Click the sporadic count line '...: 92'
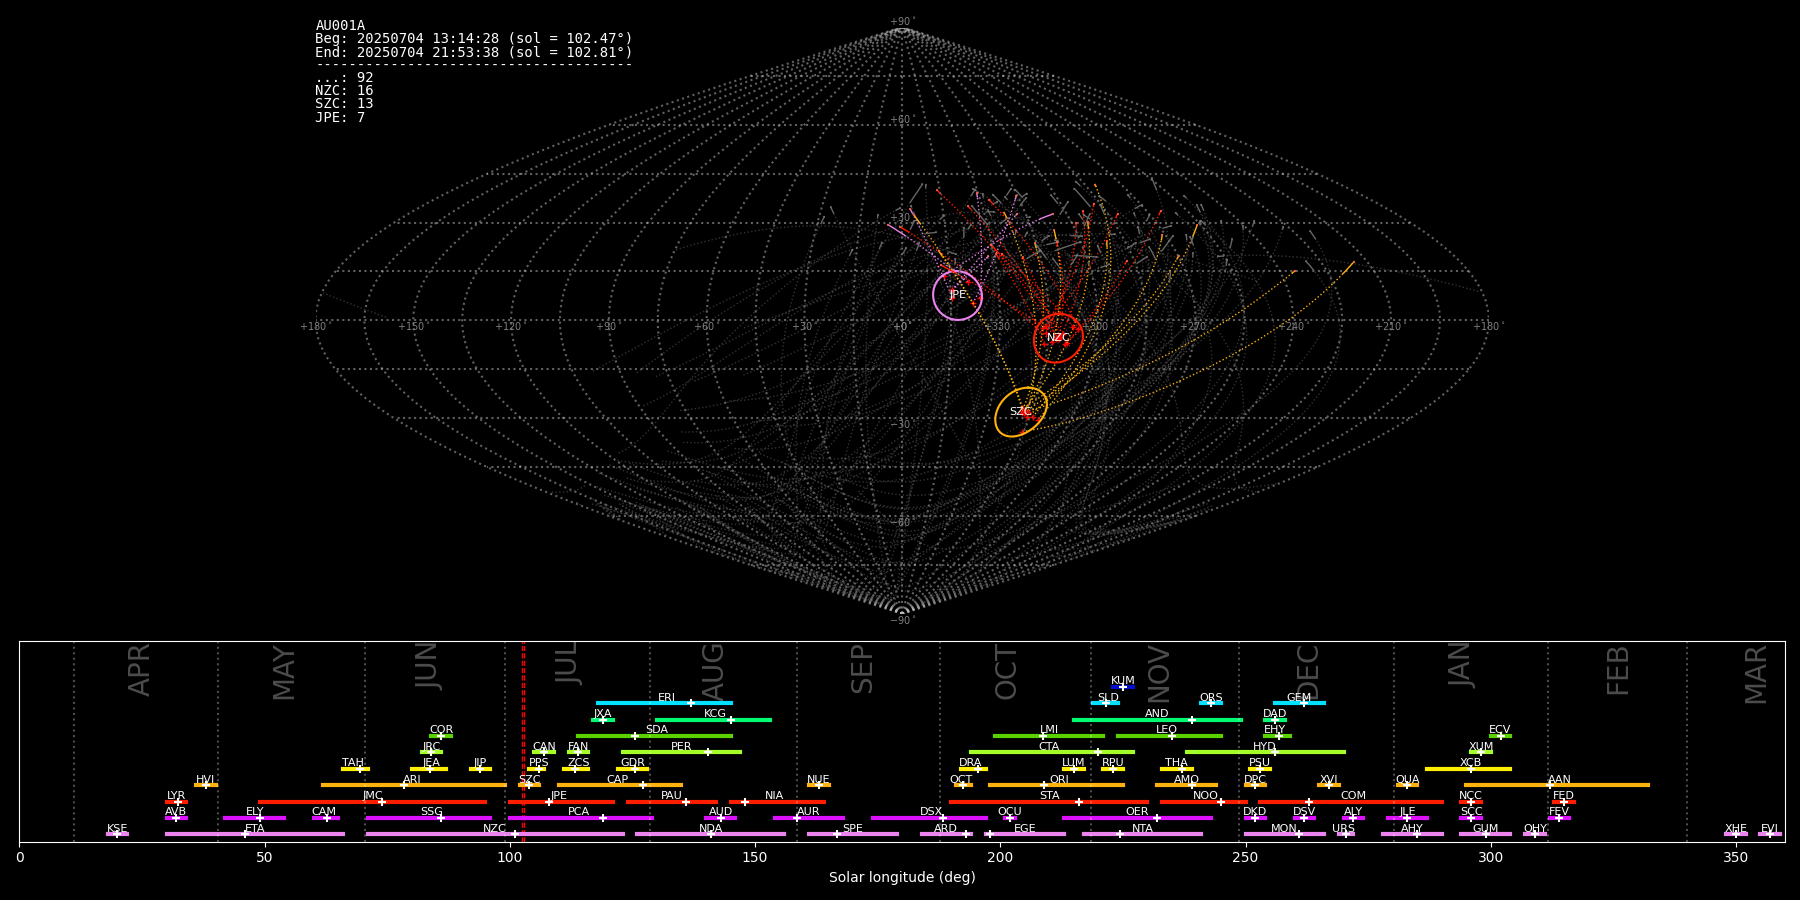Viewport: 1800px width, 900px height. pos(344,78)
